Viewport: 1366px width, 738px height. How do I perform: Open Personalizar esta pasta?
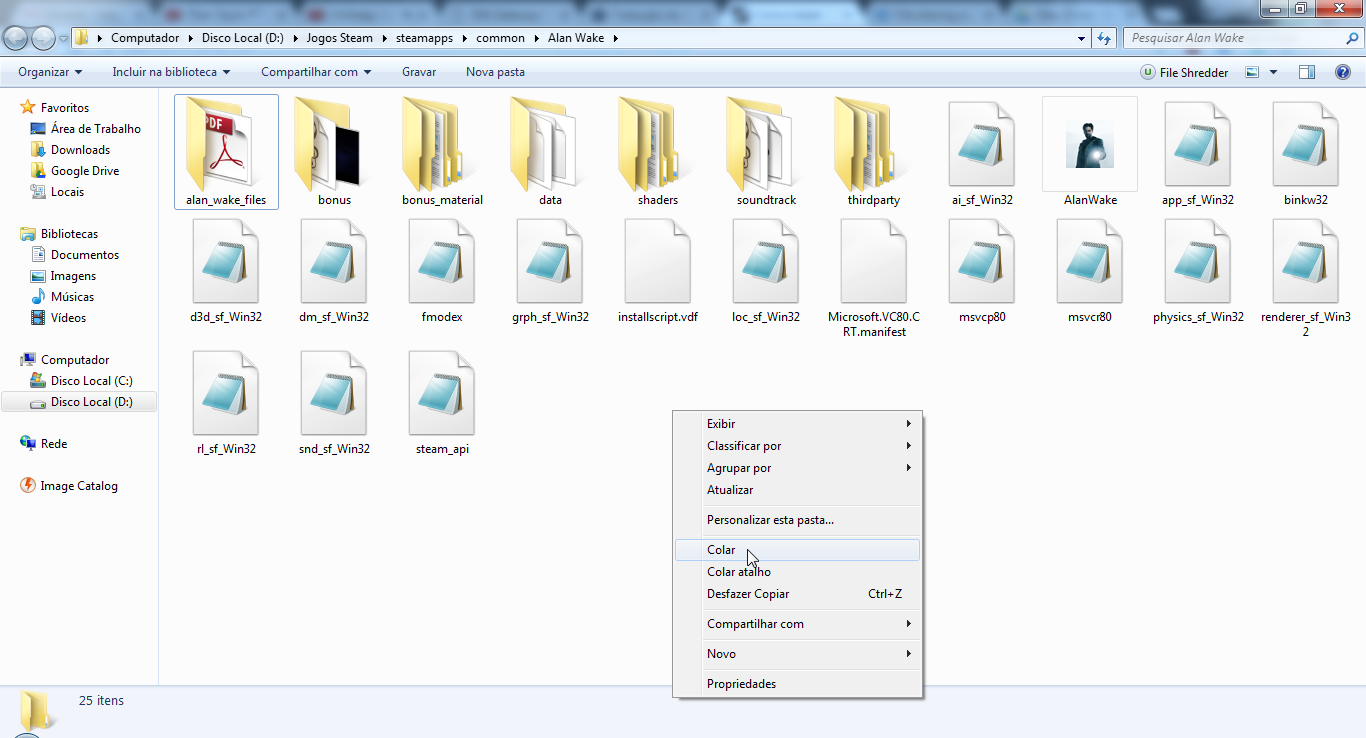point(798,520)
